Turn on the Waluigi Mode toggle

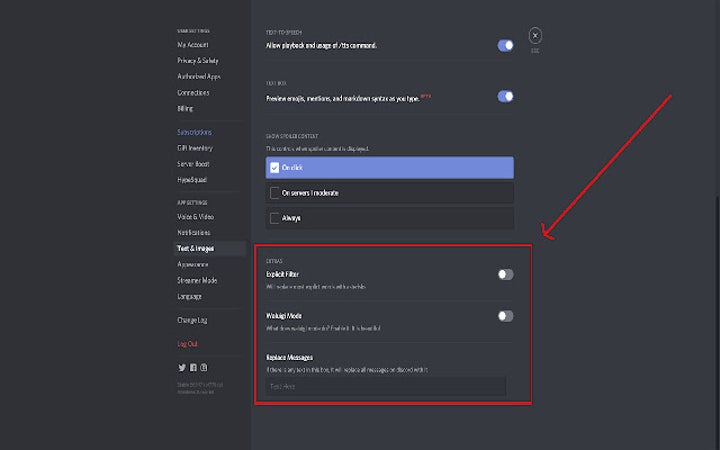click(505, 316)
